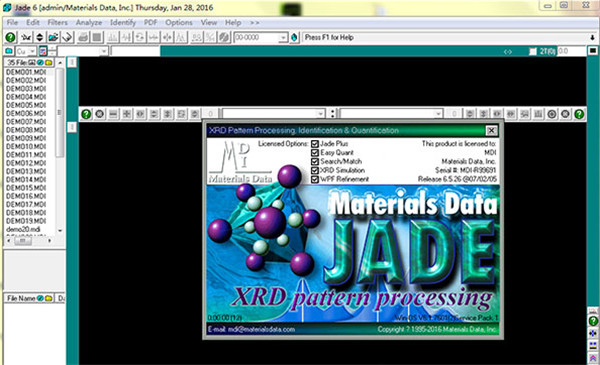Click the <> symbol on the teal bar

[508, 52]
